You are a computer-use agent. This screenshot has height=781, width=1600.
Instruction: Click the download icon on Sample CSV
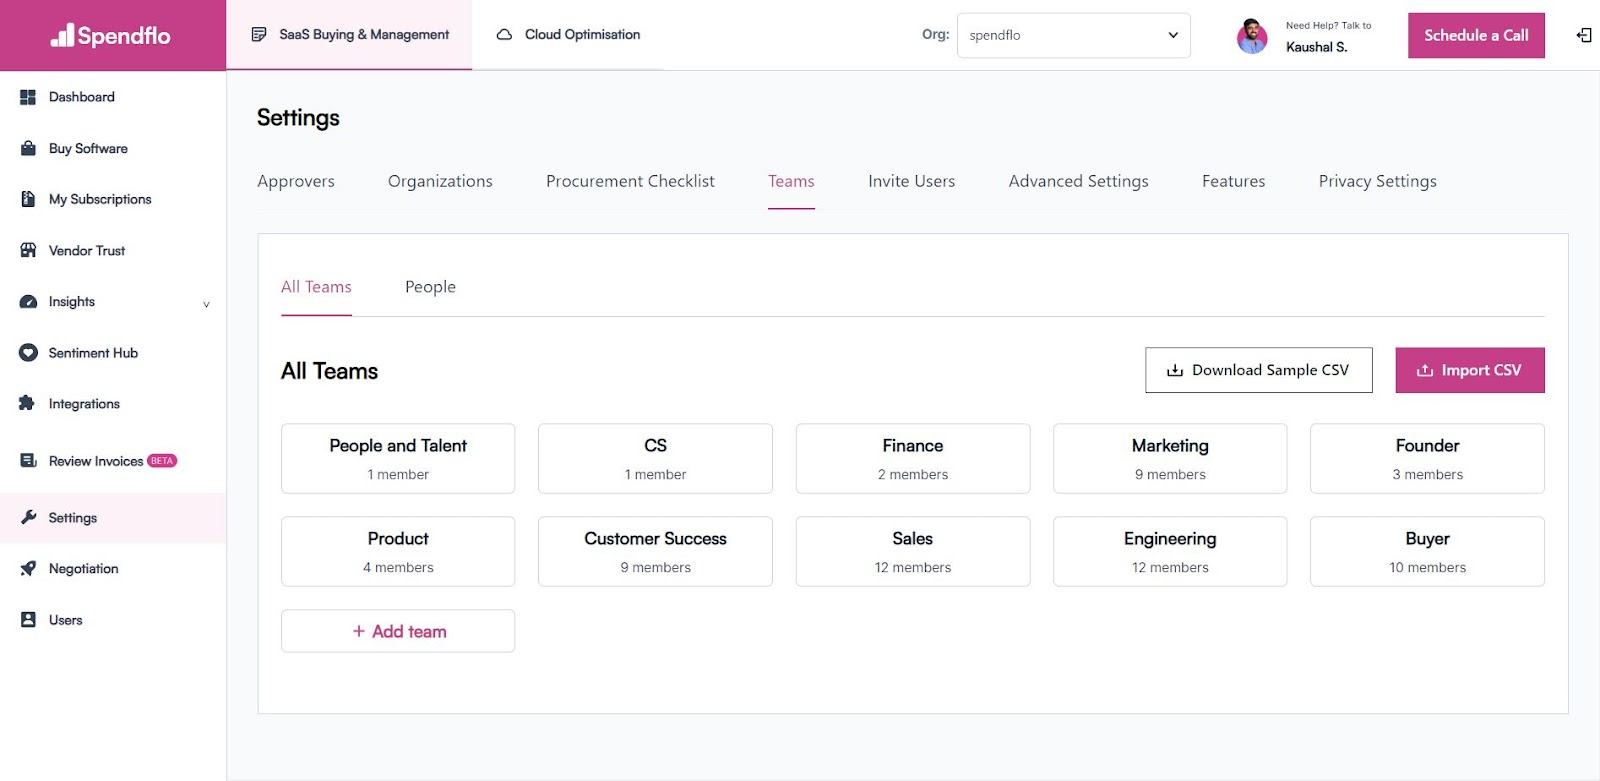[1175, 370]
